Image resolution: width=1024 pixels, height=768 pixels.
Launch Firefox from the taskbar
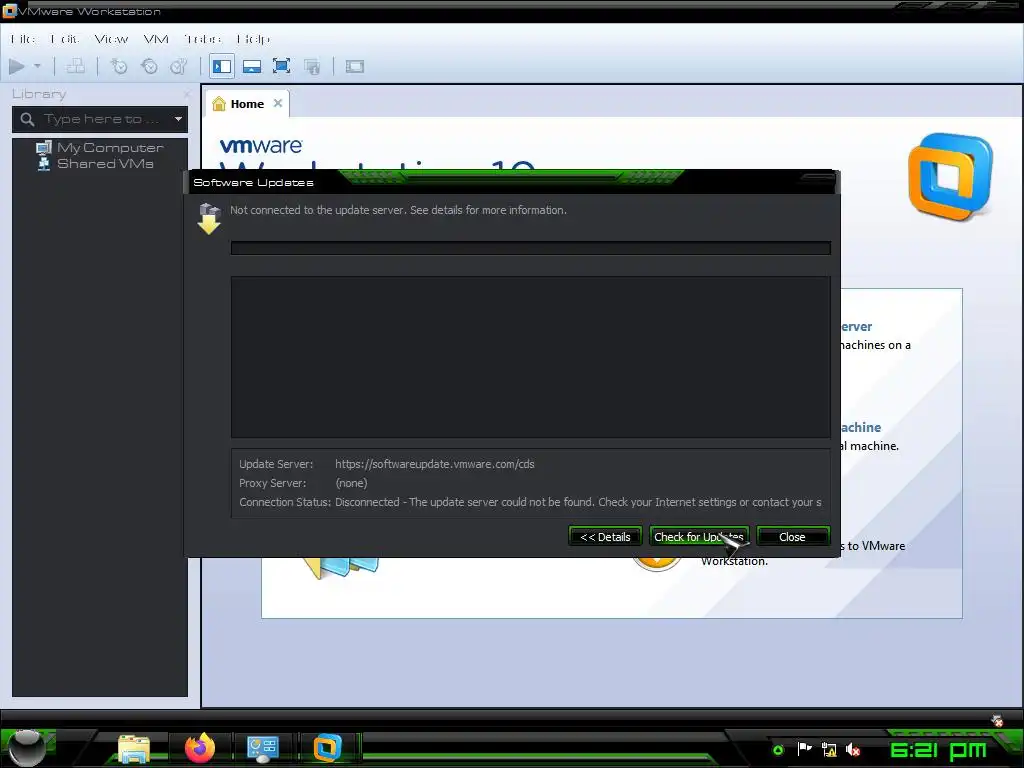click(x=200, y=748)
